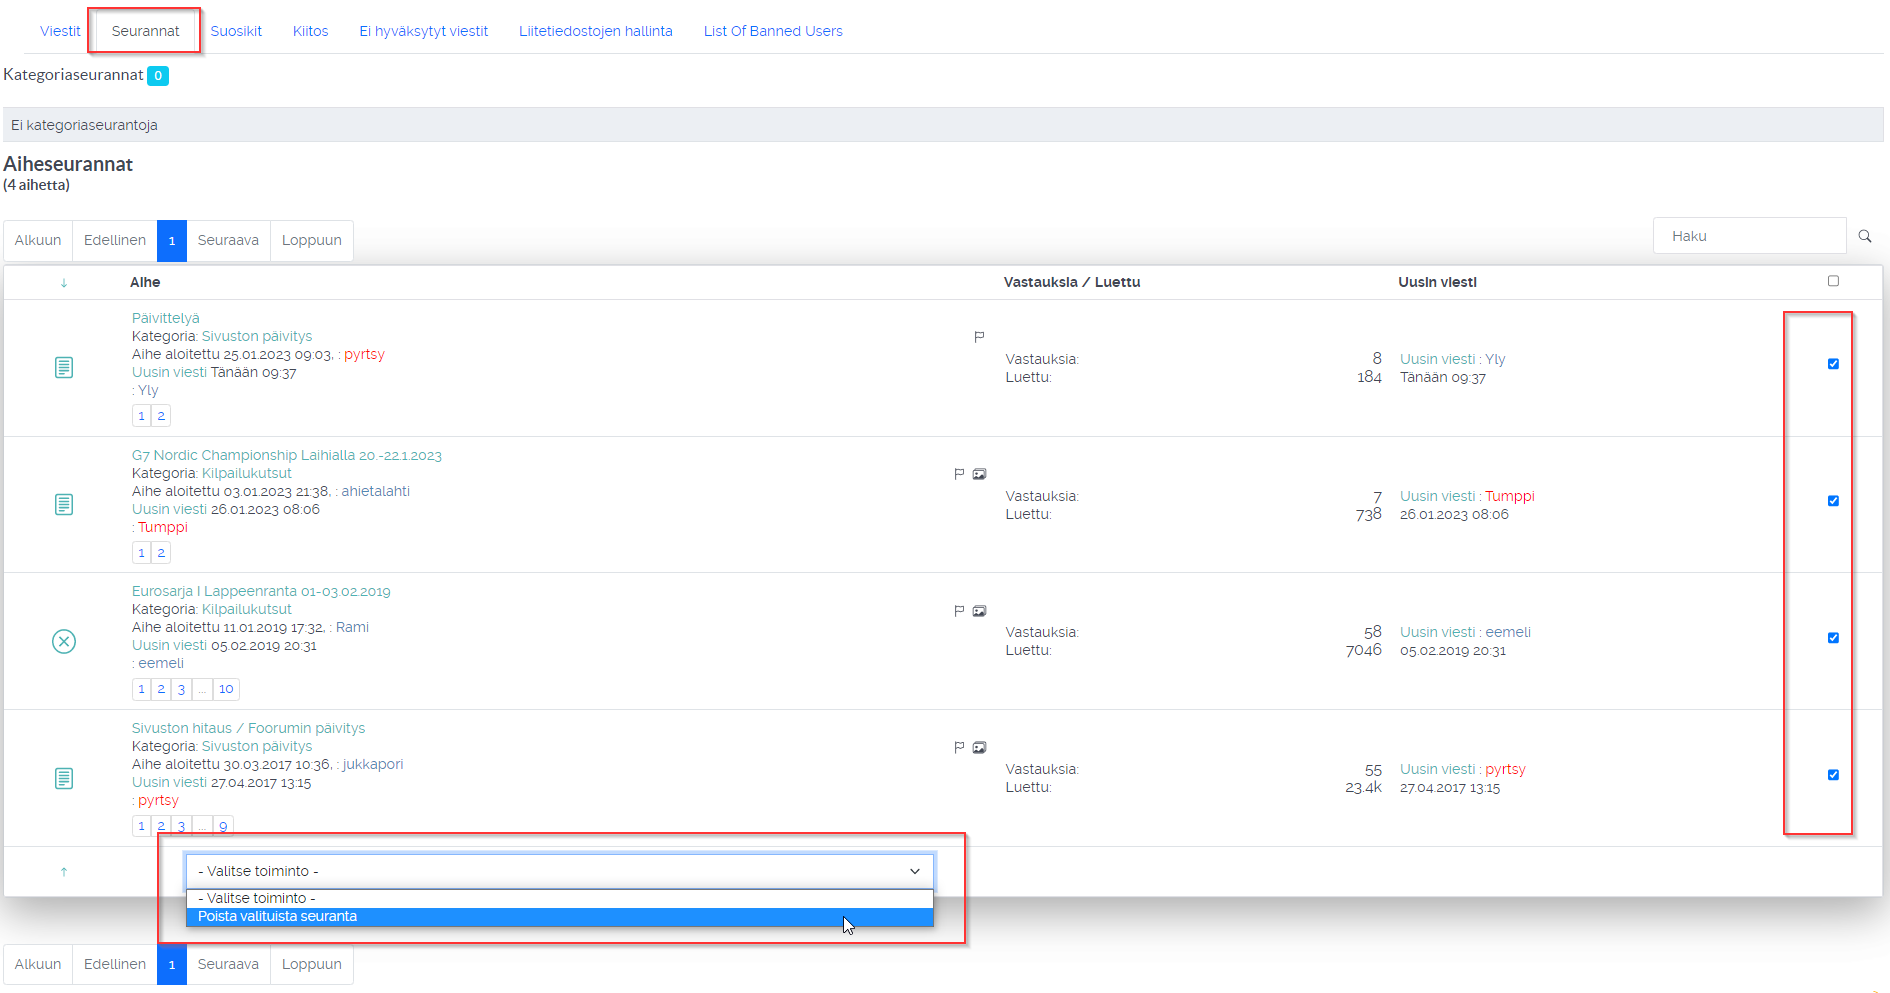Switch to the Suosikit tab
The height and width of the screenshot is (993, 1890).
(236, 31)
